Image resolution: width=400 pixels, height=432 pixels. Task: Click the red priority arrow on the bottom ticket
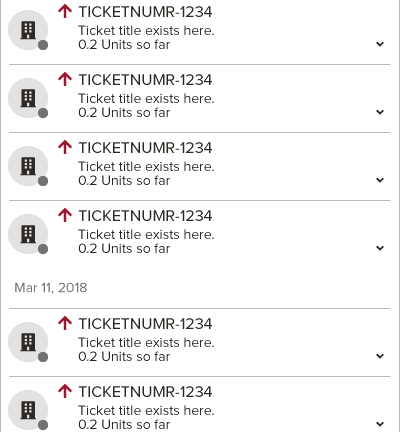[65, 391]
